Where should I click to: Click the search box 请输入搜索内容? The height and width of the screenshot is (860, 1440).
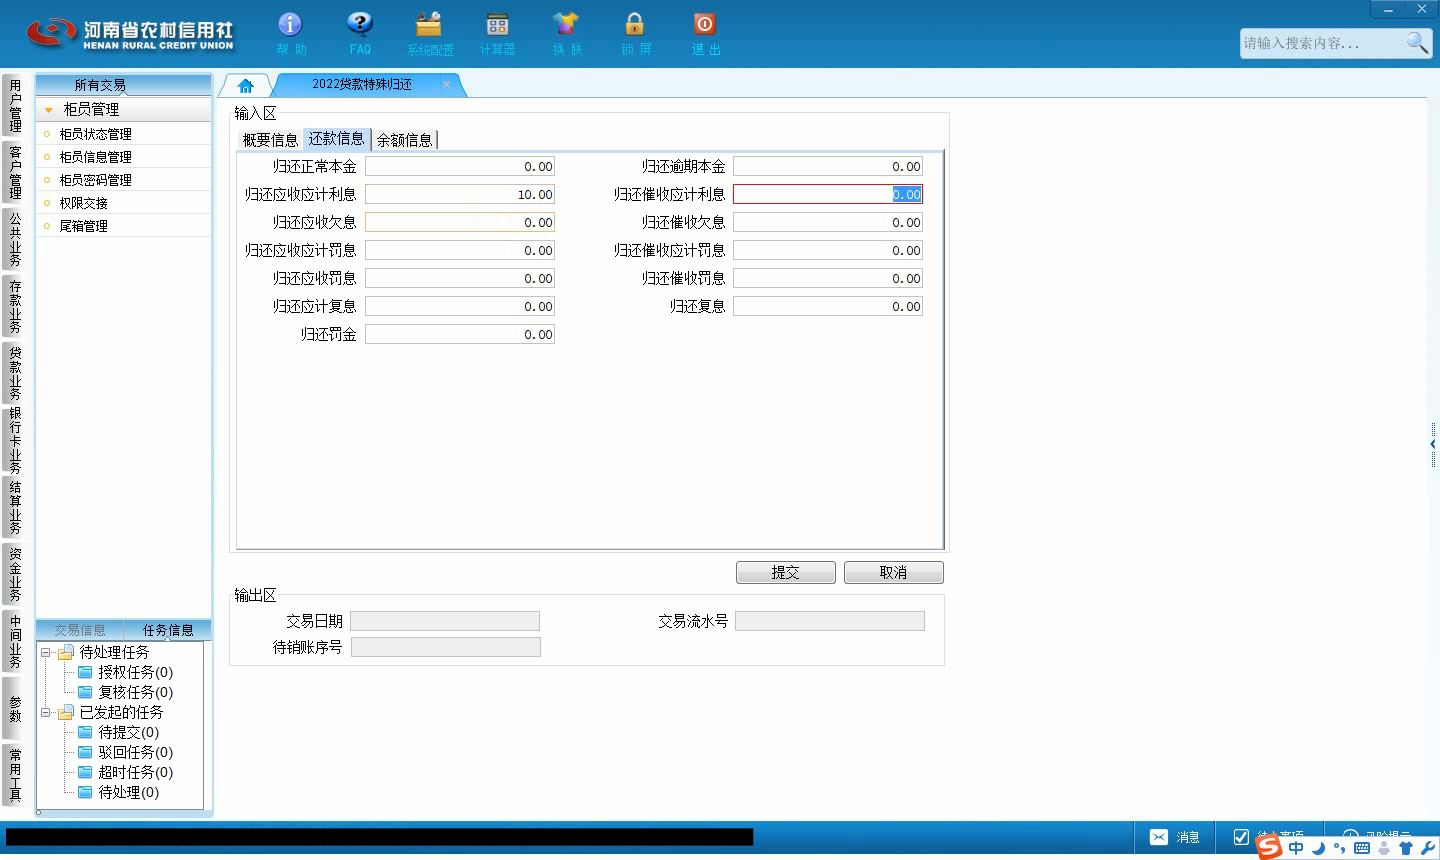pyautogui.click(x=1322, y=43)
